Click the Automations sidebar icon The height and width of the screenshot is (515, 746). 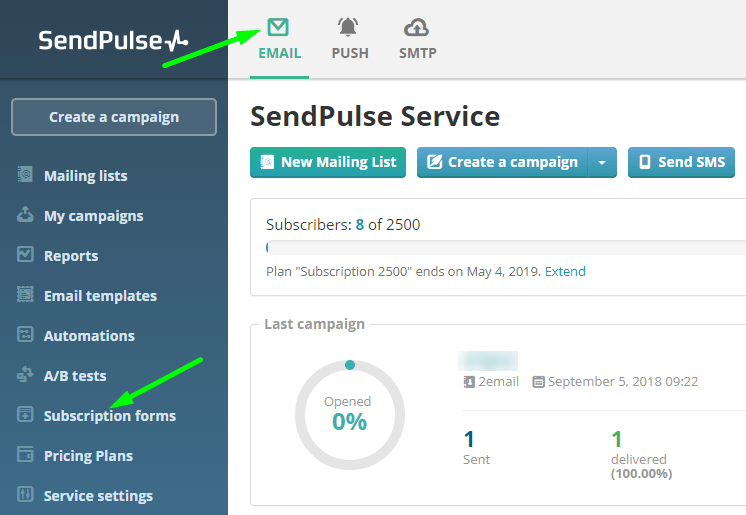26,335
